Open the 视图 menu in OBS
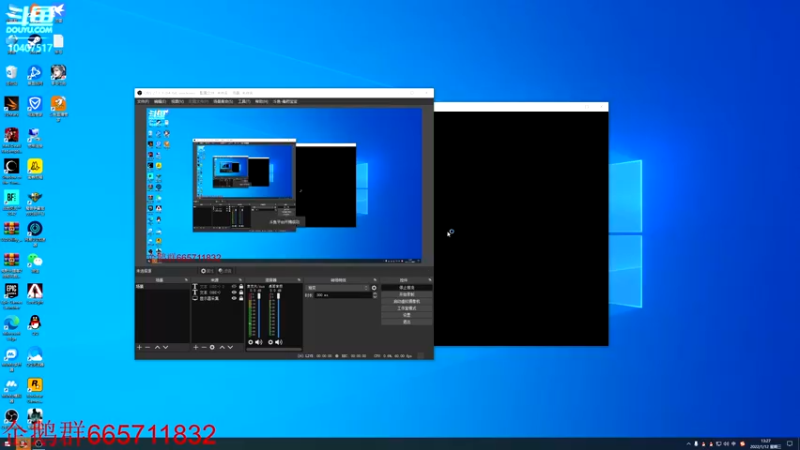The height and width of the screenshot is (450, 800). tap(178, 102)
